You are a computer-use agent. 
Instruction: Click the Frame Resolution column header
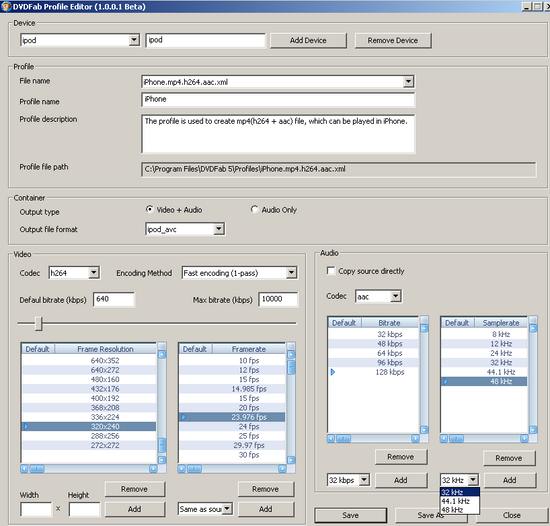pyautogui.click(x=105, y=349)
